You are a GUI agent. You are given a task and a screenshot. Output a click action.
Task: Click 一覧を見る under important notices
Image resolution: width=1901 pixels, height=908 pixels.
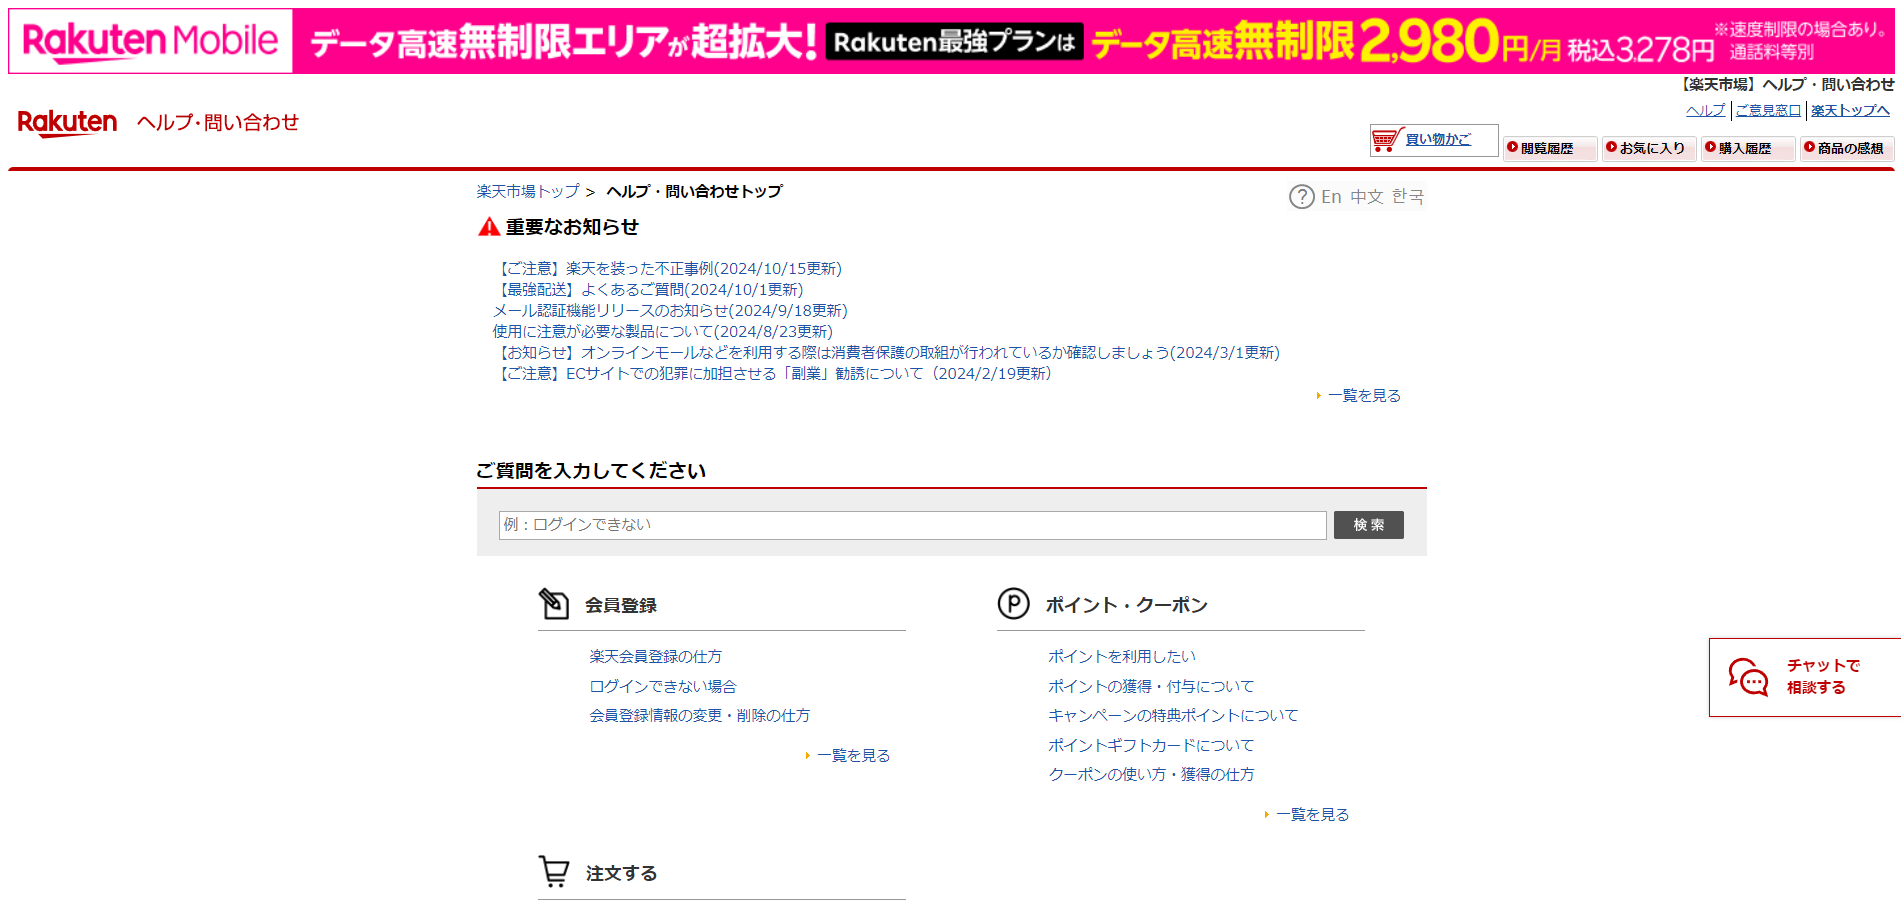click(x=1364, y=396)
